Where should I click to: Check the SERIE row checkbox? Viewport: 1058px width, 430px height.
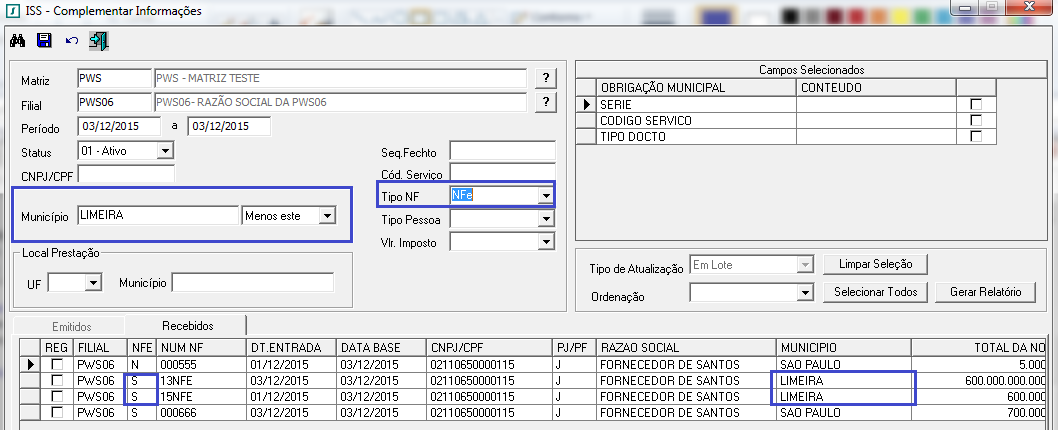[976, 105]
